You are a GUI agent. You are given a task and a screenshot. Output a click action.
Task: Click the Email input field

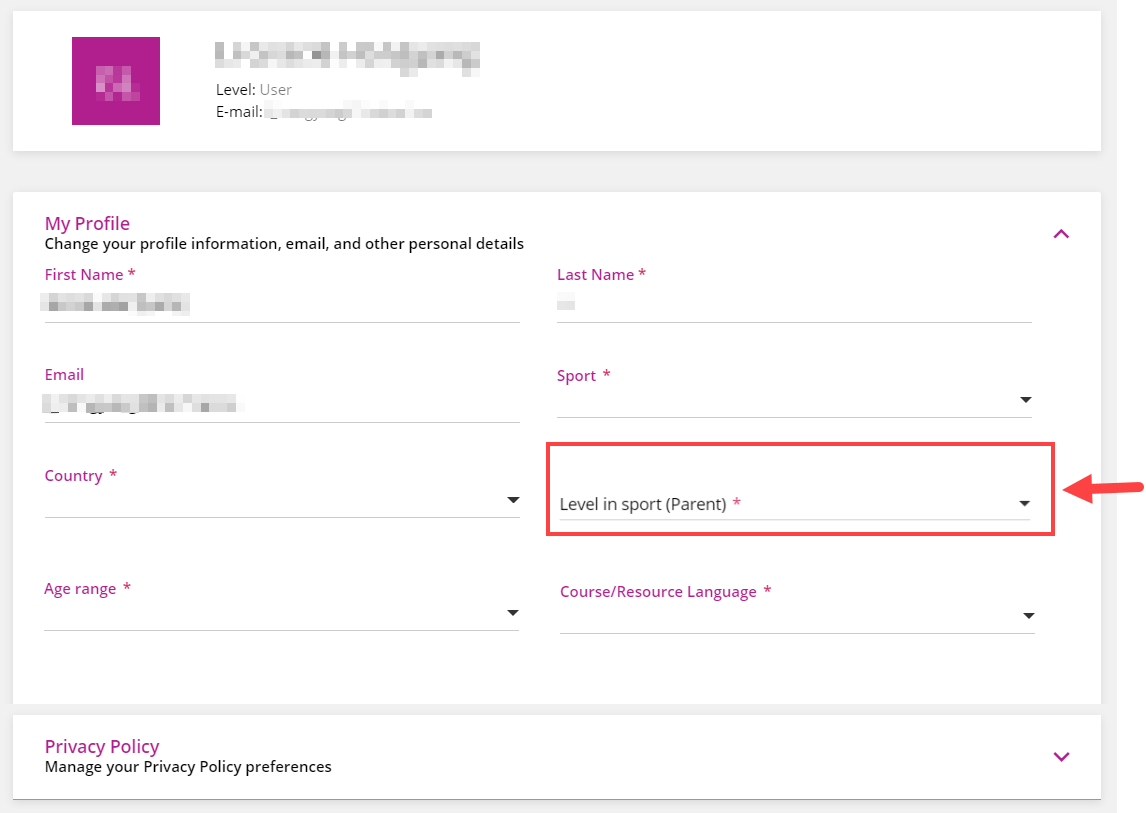click(282, 404)
